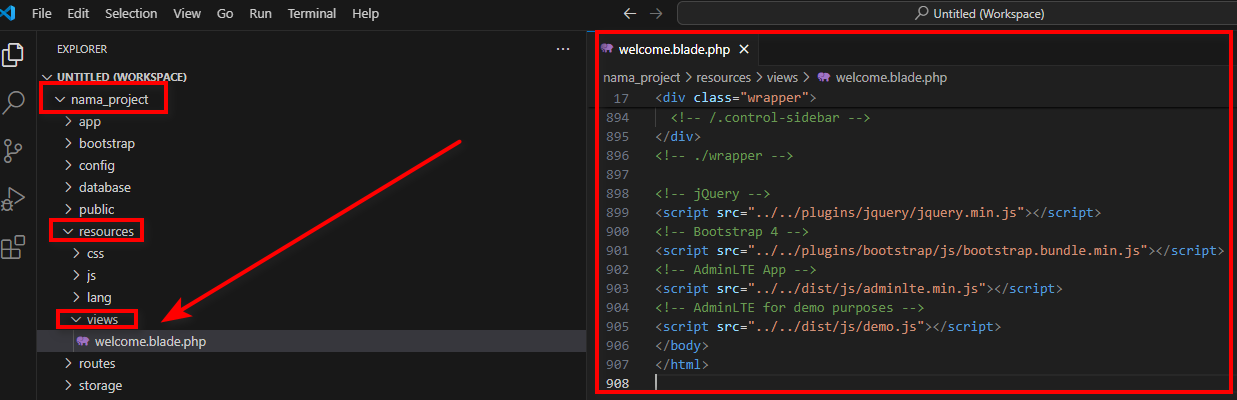1237x400 pixels.
Task: Click the welcome.blade.php file icon in tree
Action: pyautogui.click(x=83, y=342)
